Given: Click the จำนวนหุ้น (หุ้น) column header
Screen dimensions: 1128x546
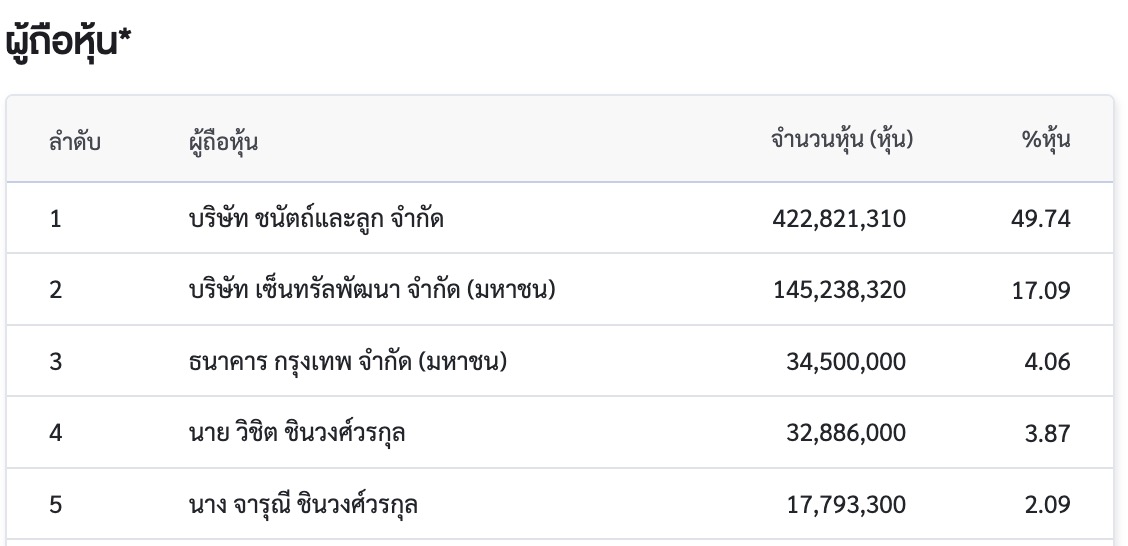Looking at the screenshot, I should (x=842, y=140).
